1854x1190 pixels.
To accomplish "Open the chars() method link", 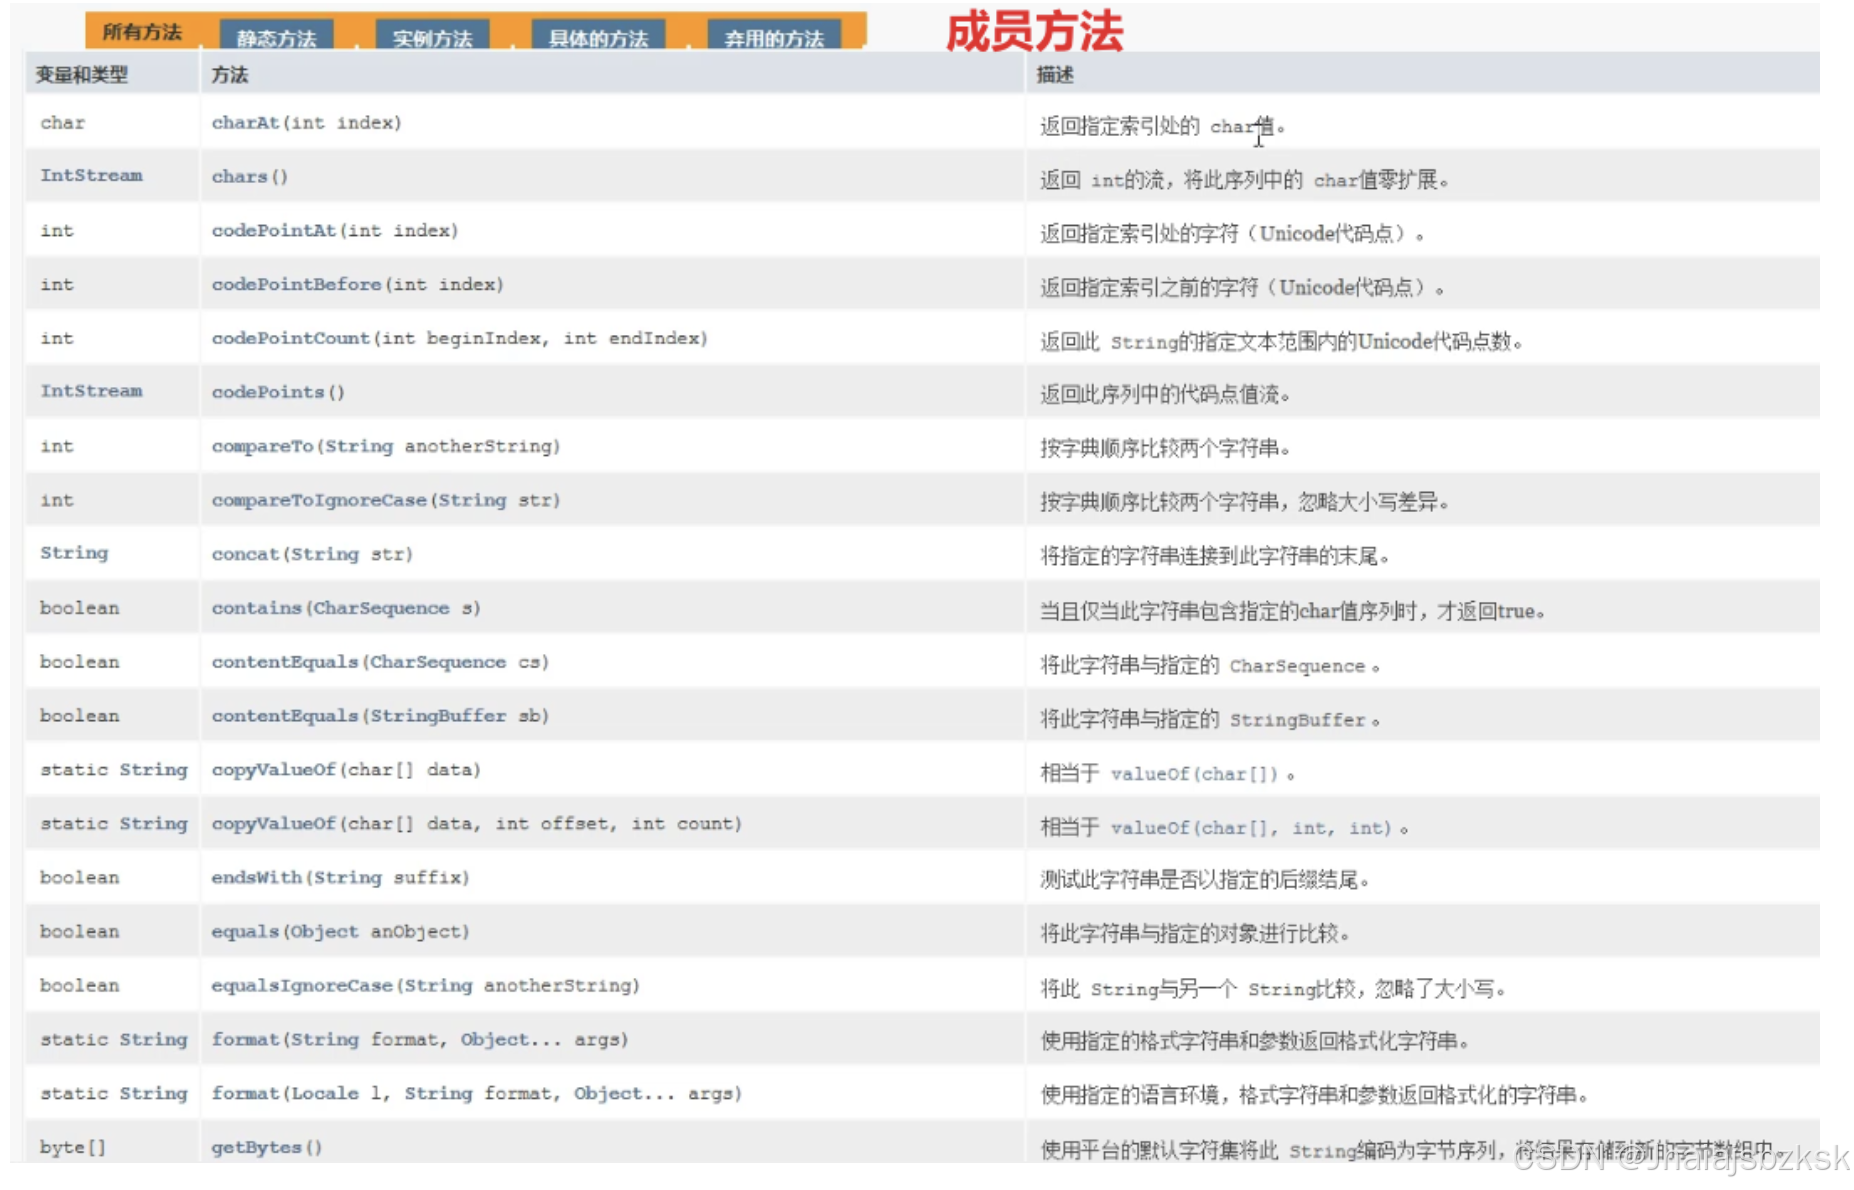I will (249, 177).
